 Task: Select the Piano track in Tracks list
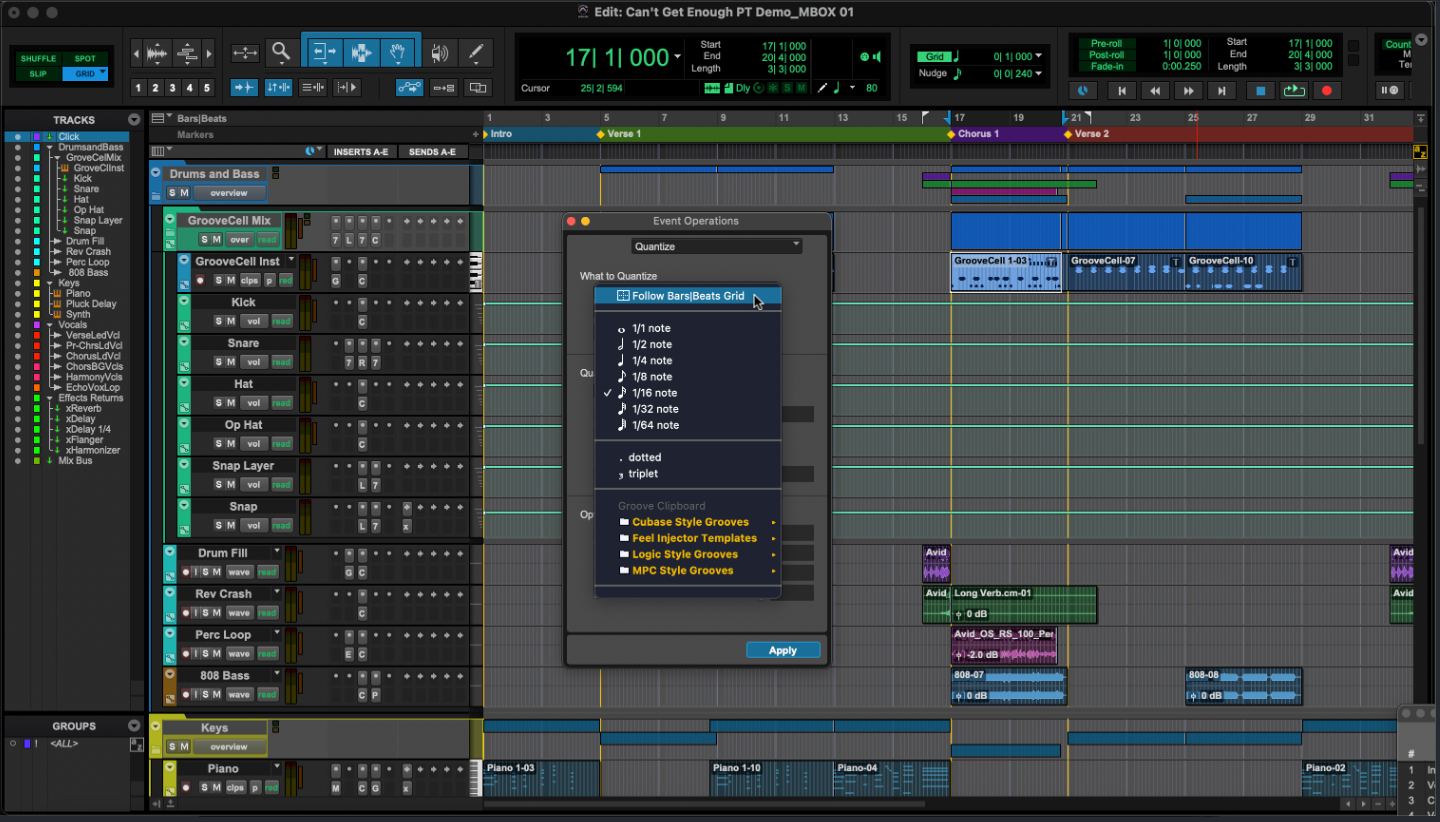(x=78, y=294)
